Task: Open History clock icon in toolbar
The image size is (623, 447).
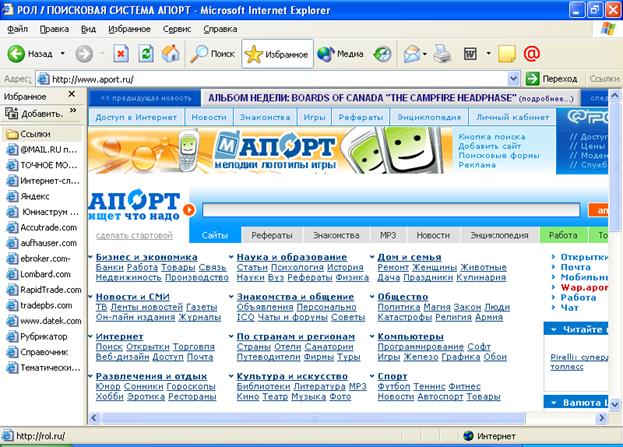Action: [382, 54]
